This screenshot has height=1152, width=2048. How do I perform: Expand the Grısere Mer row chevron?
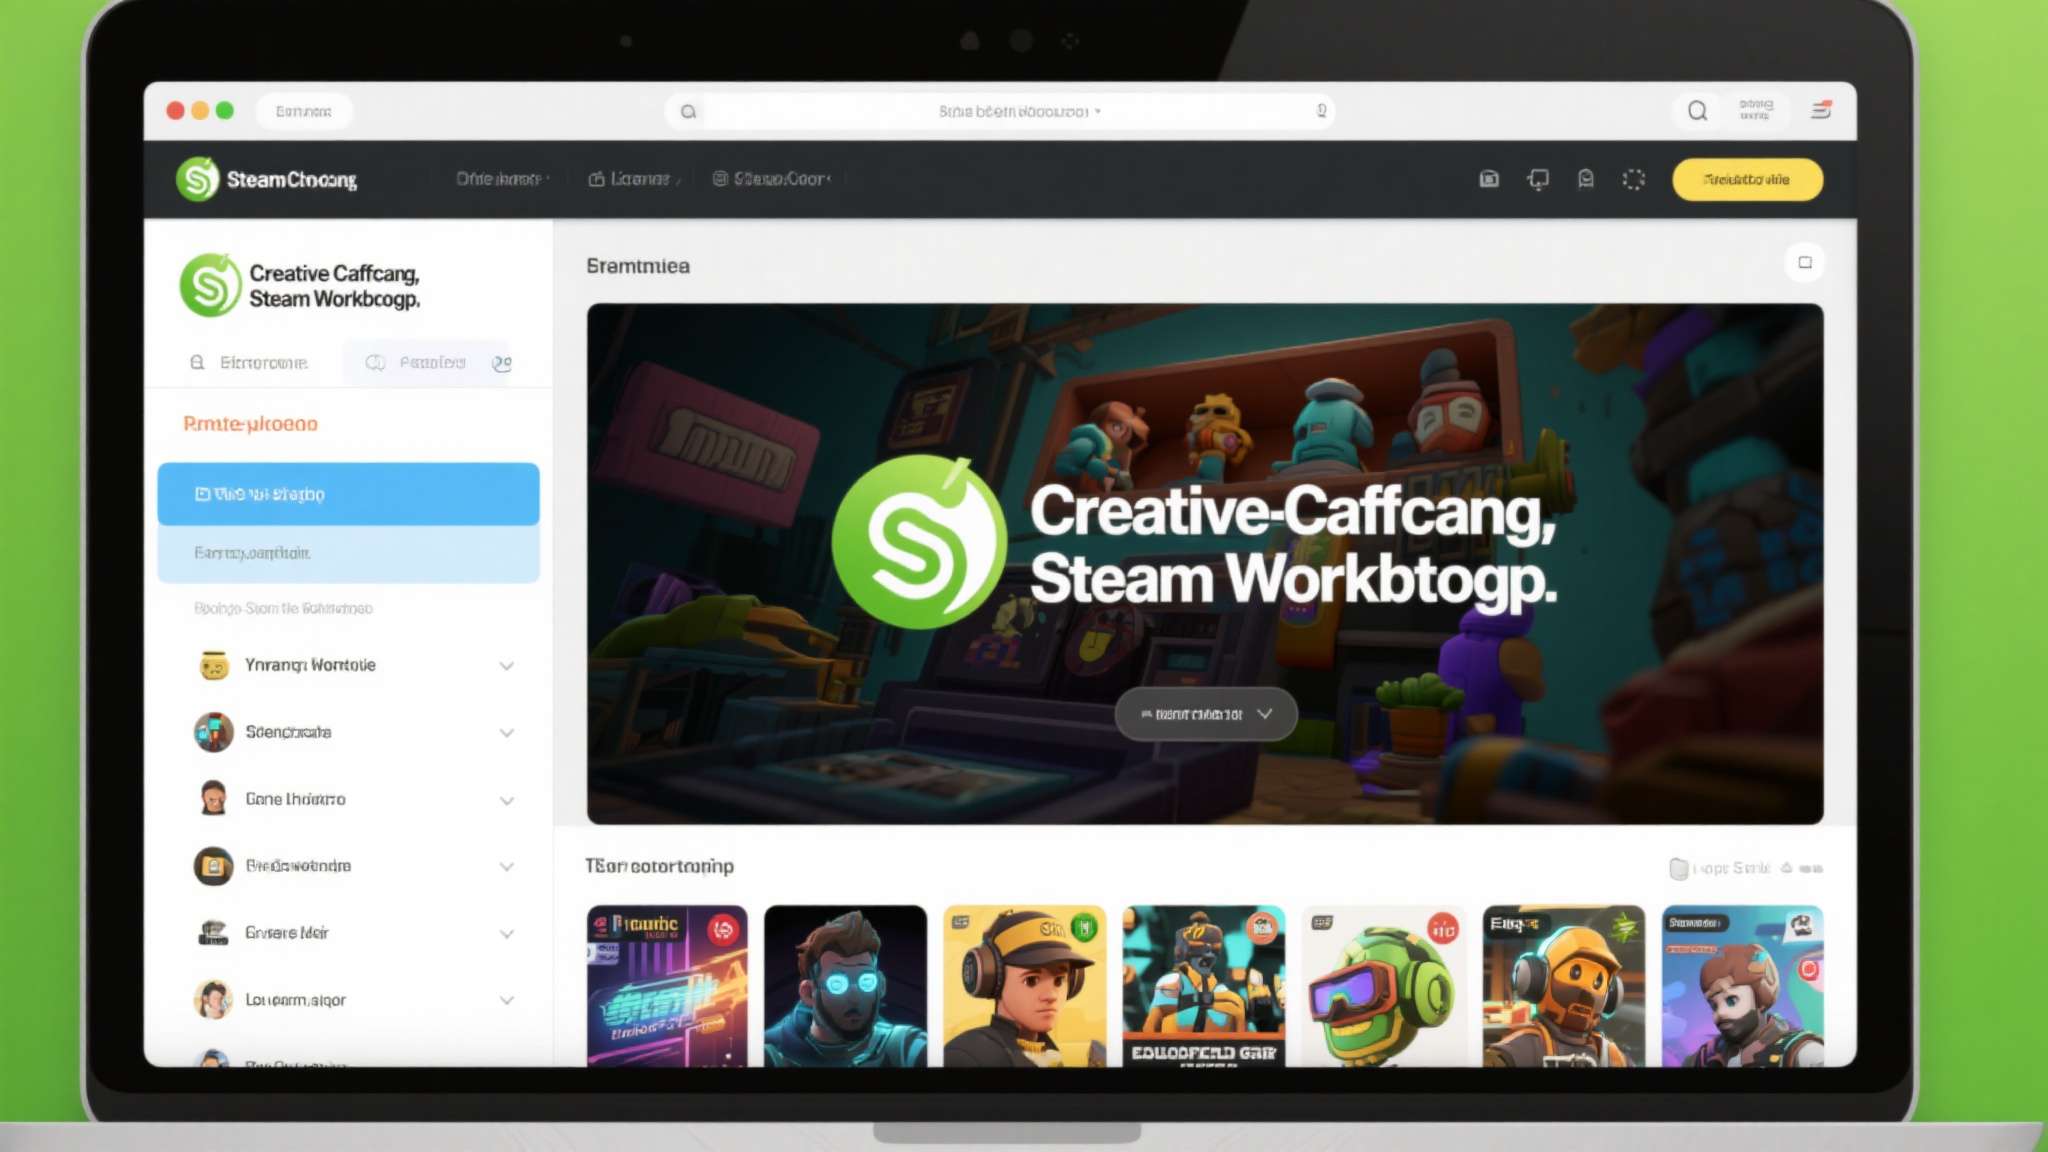[x=507, y=933]
